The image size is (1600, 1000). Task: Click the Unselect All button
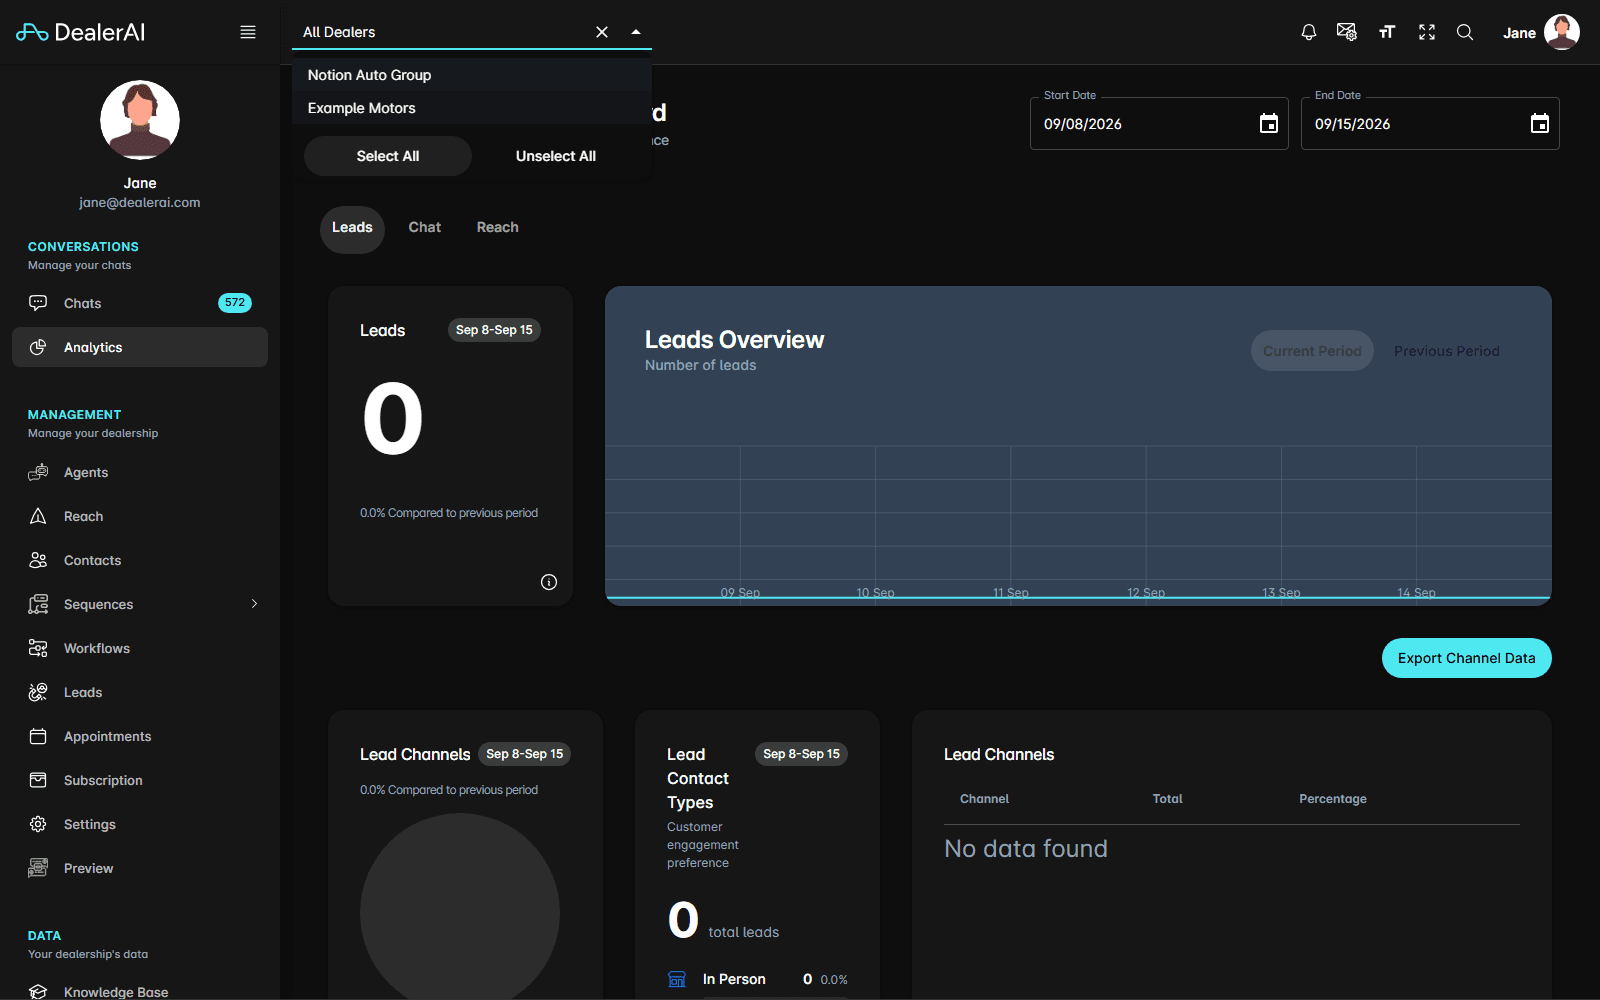[x=556, y=156]
